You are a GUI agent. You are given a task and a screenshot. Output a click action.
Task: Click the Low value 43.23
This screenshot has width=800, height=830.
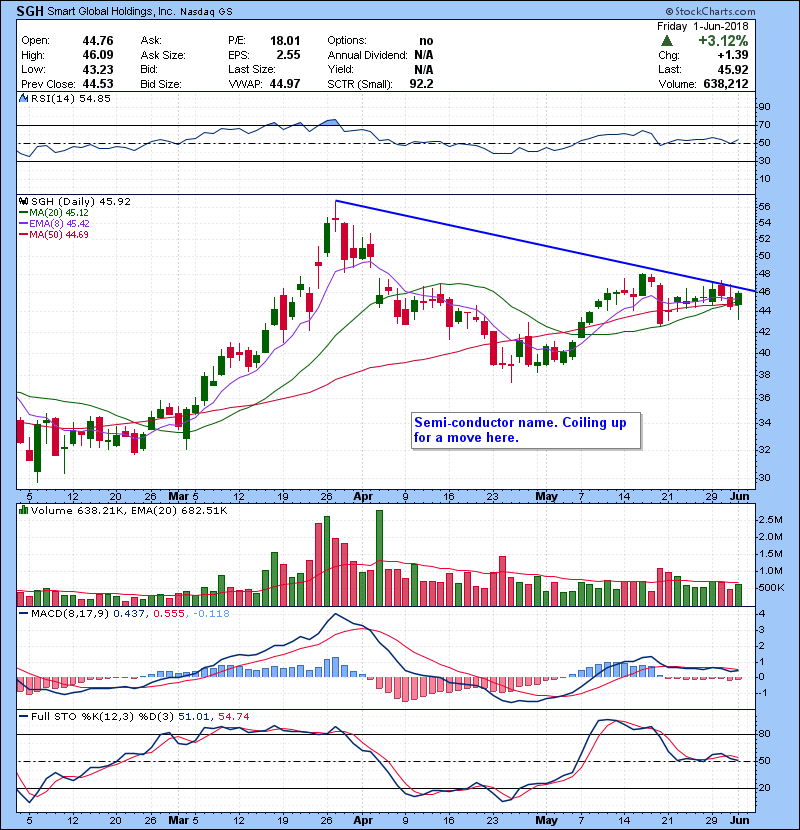click(x=98, y=69)
